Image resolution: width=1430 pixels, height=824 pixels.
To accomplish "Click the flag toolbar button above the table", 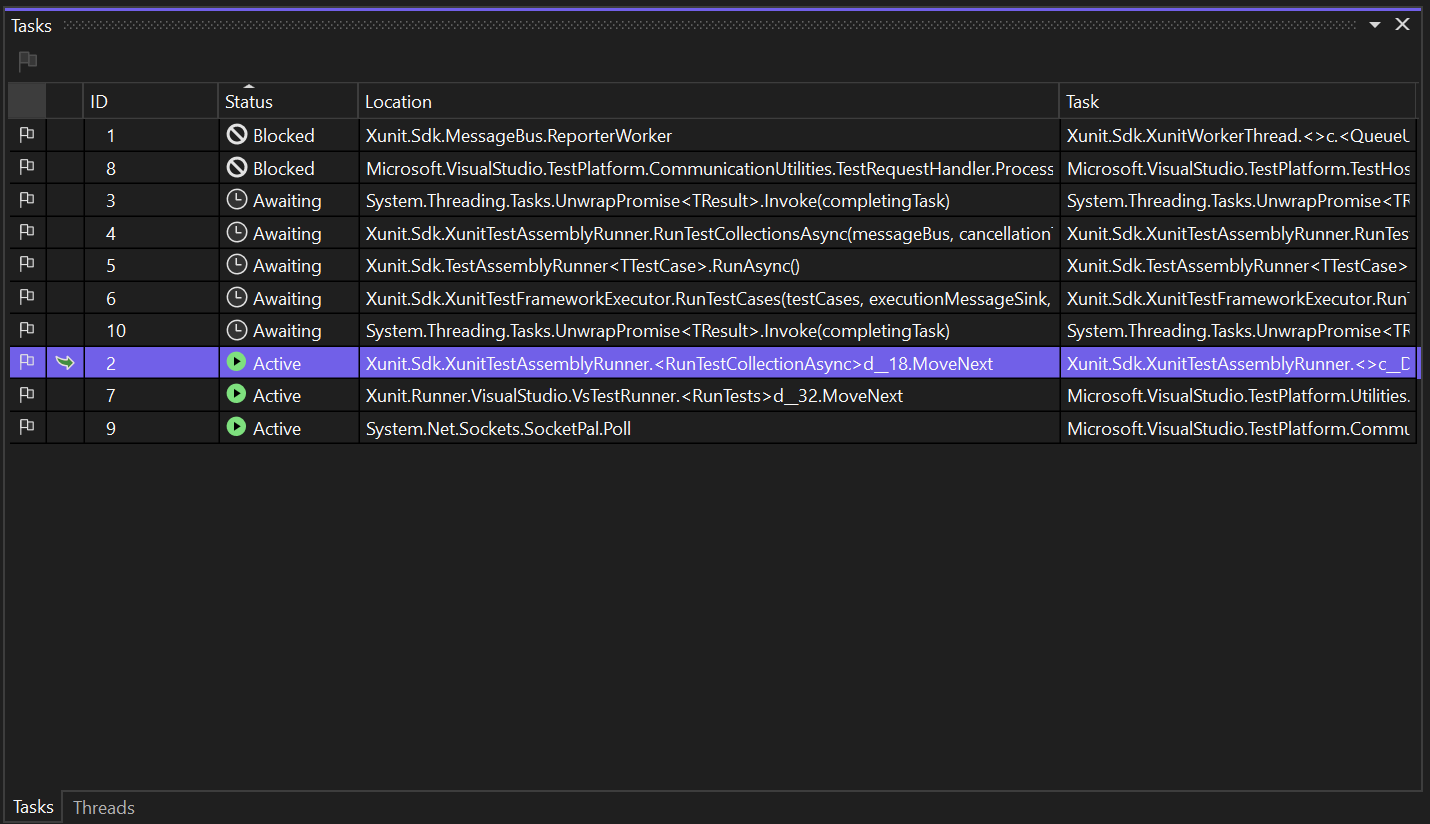I will tap(28, 62).
